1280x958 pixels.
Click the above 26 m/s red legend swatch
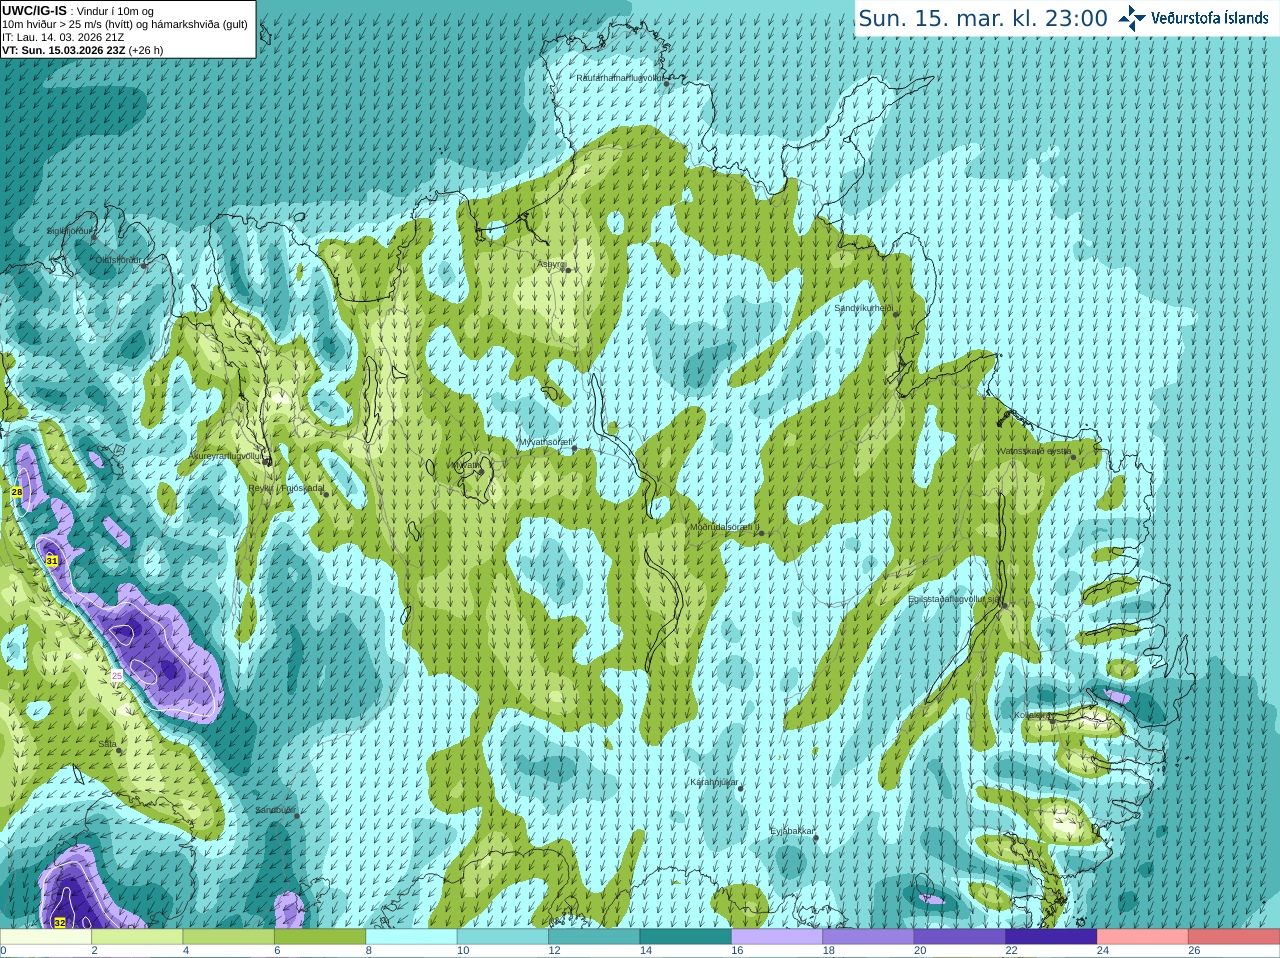point(1234,937)
